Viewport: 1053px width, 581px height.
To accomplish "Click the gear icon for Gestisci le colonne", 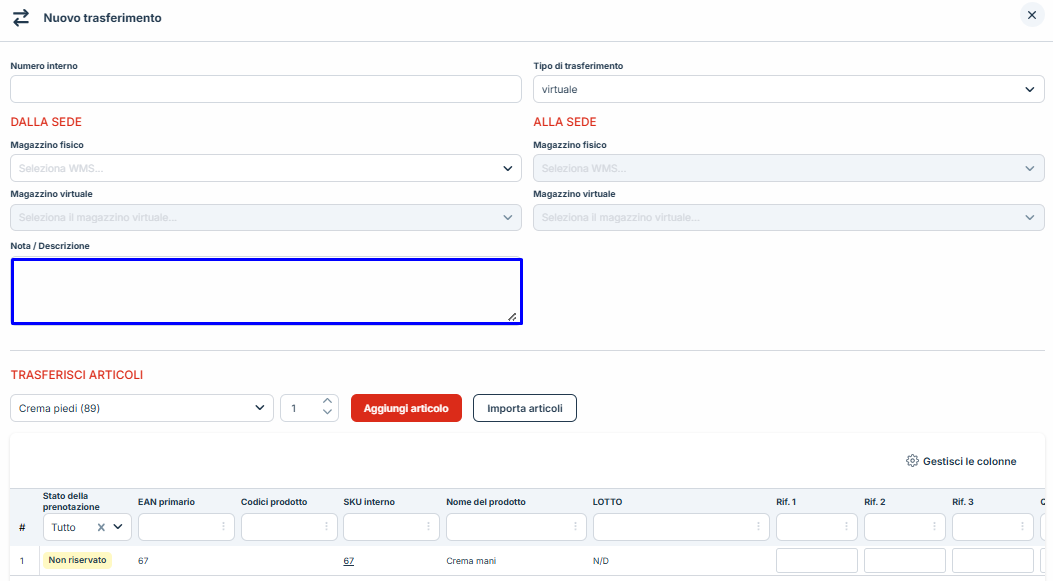I will coord(911,461).
